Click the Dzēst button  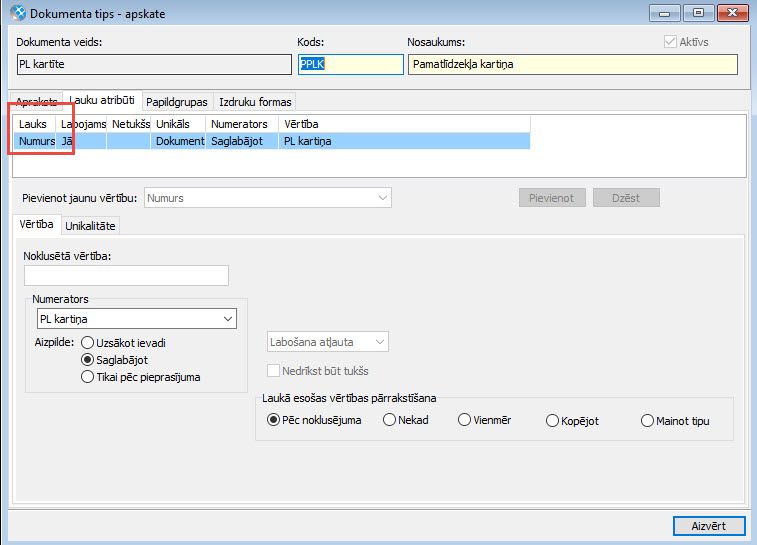coord(626,198)
